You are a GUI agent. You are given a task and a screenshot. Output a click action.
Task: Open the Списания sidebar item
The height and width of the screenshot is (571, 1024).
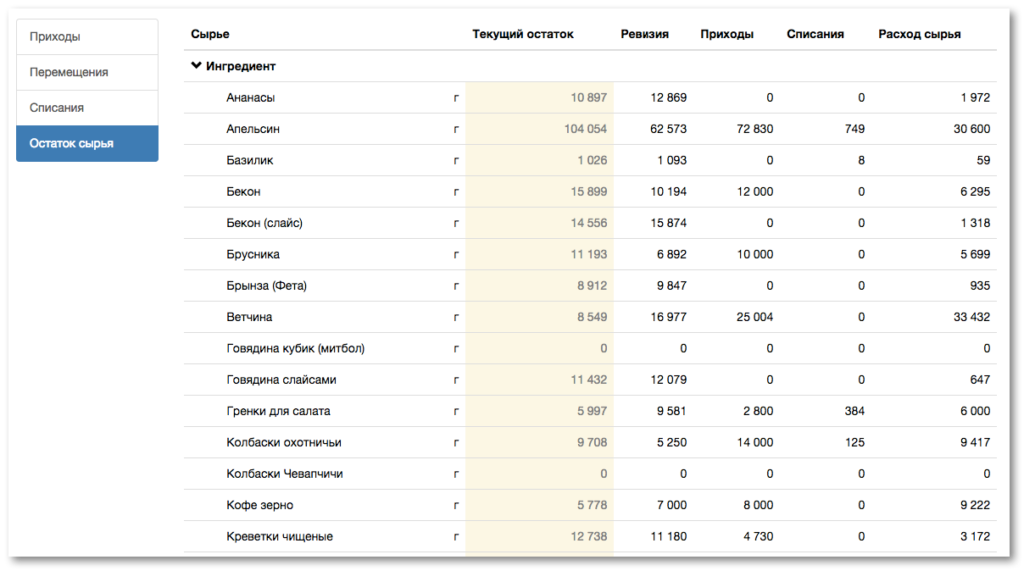coord(87,108)
